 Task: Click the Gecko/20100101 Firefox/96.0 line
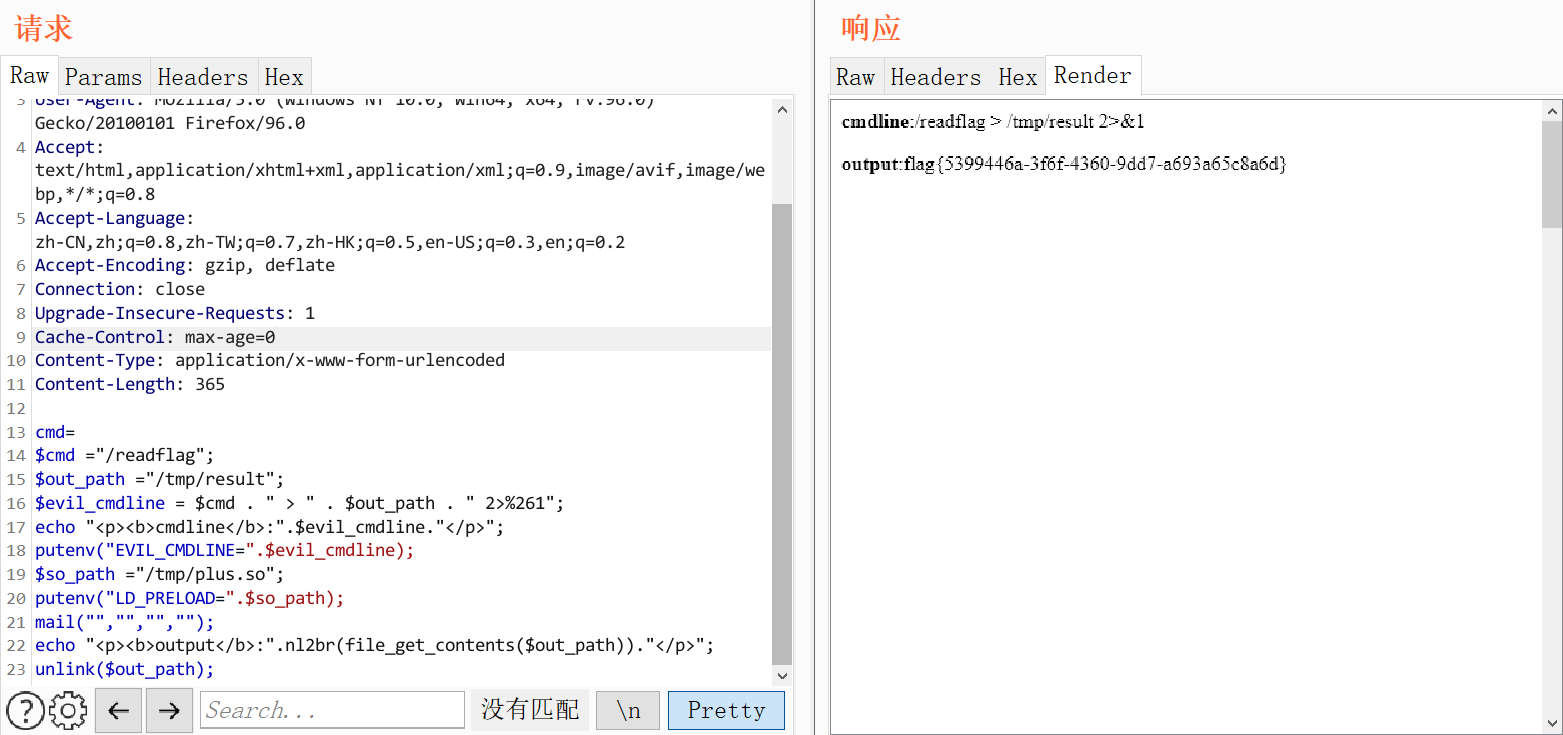170,124
